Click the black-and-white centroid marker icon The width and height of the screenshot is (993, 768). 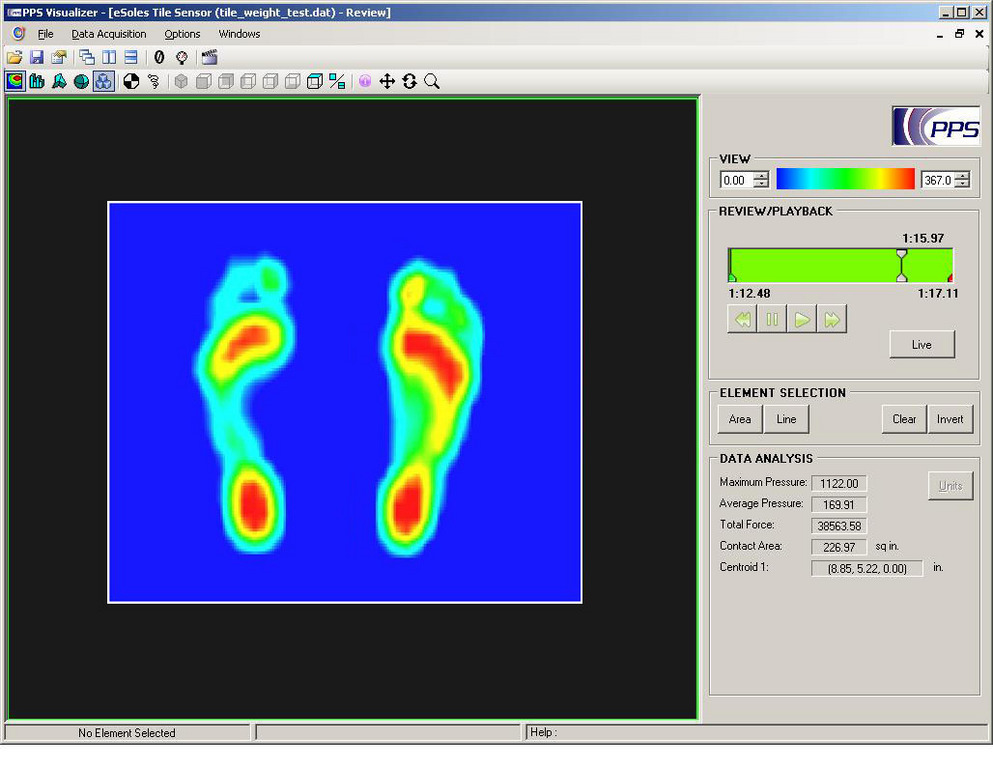131,82
